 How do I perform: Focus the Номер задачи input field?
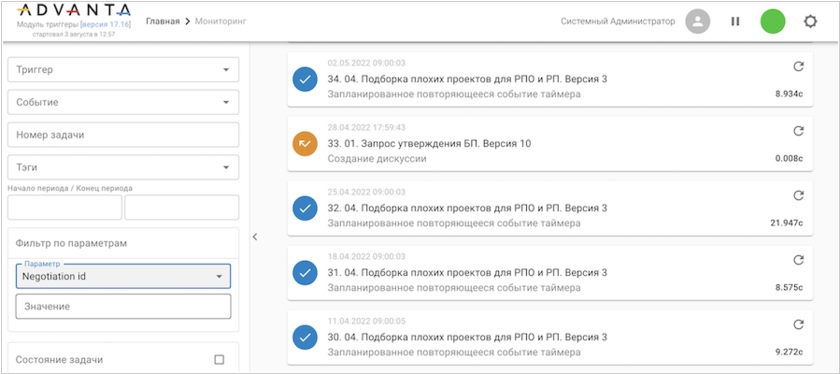click(x=123, y=135)
